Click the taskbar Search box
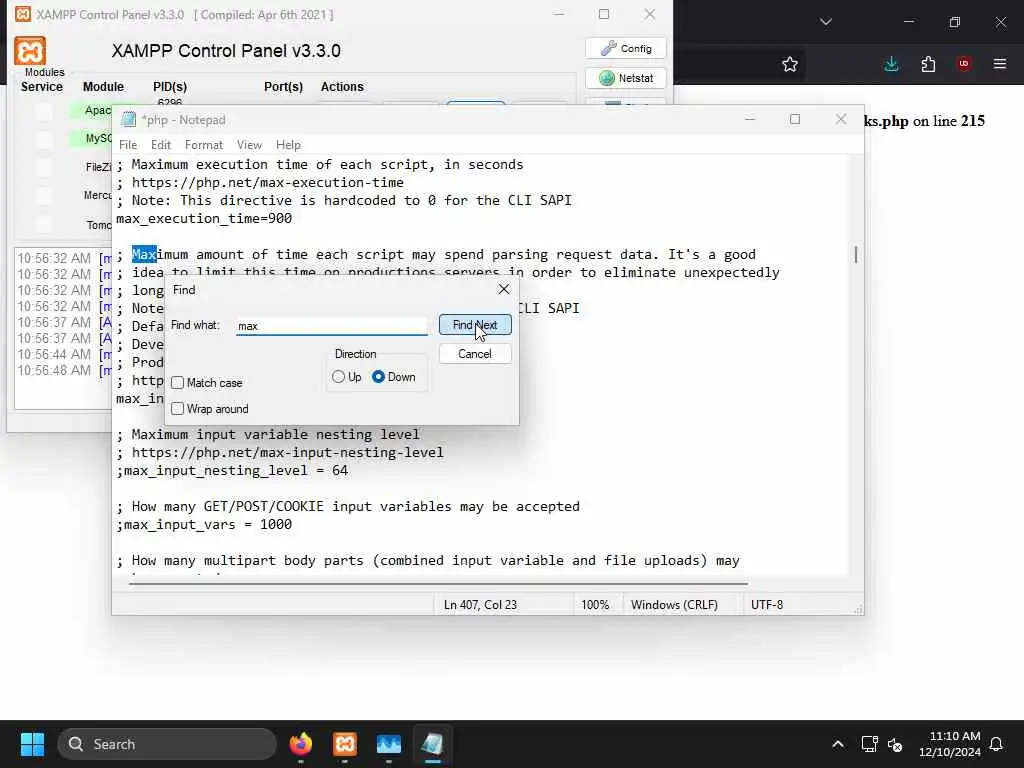 click(167, 744)
